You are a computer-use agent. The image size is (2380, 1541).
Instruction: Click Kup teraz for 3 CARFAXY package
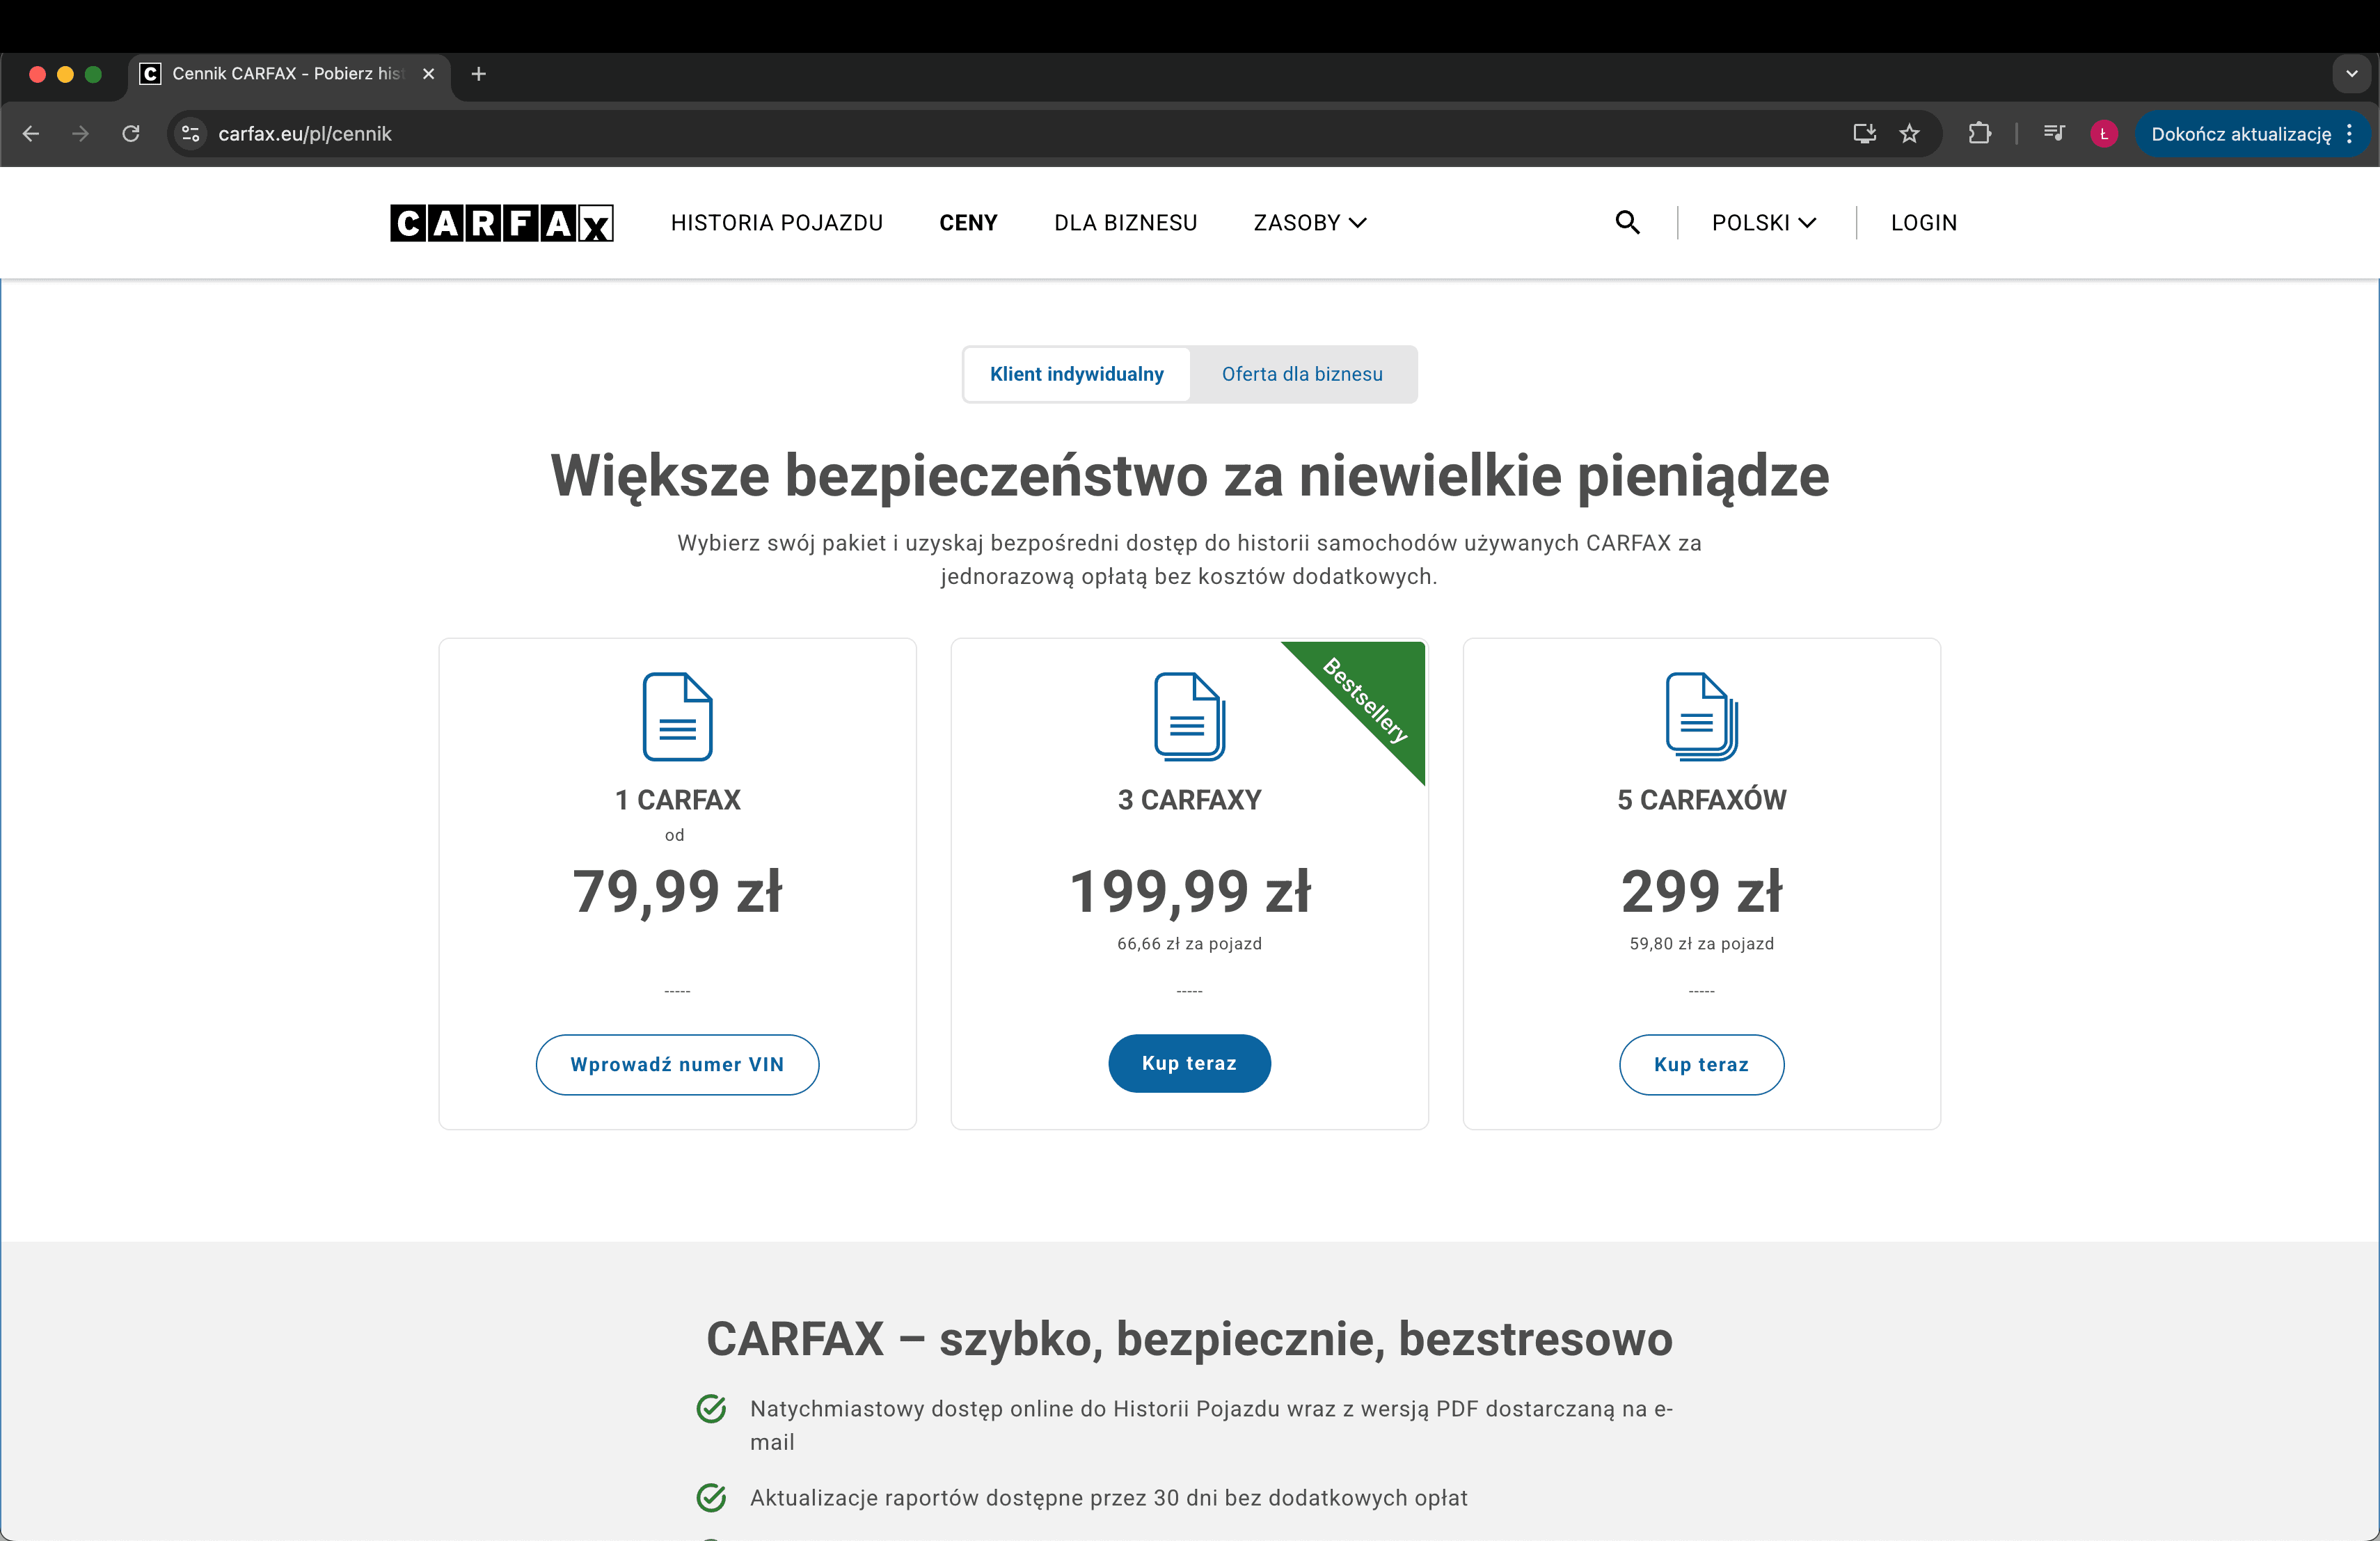point(1189,1063)
